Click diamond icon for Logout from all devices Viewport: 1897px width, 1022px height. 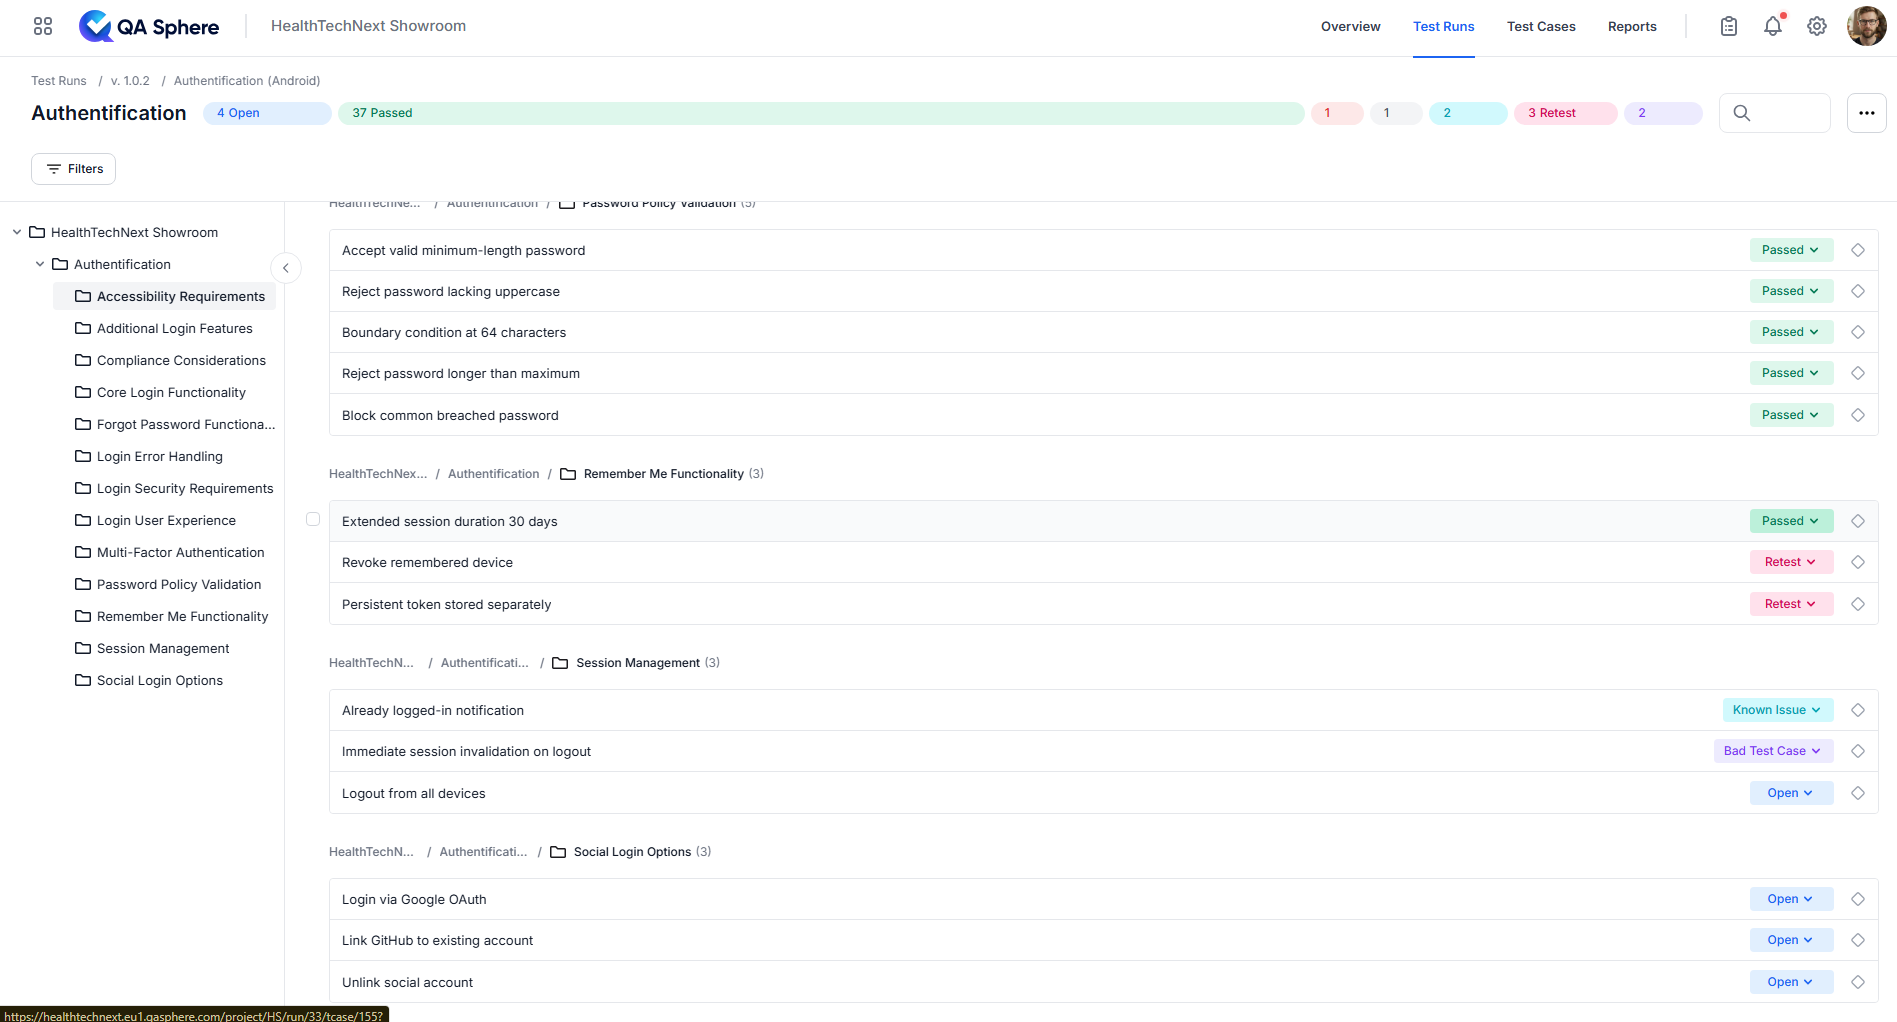1858,793
